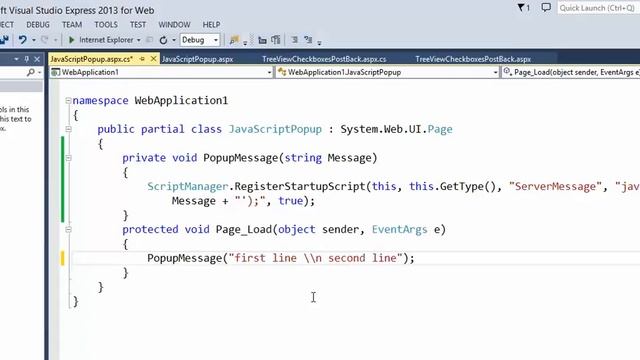Open the HELP menu
The height and width of the screenshot is (360, 640).
click(x=211, y=24)
